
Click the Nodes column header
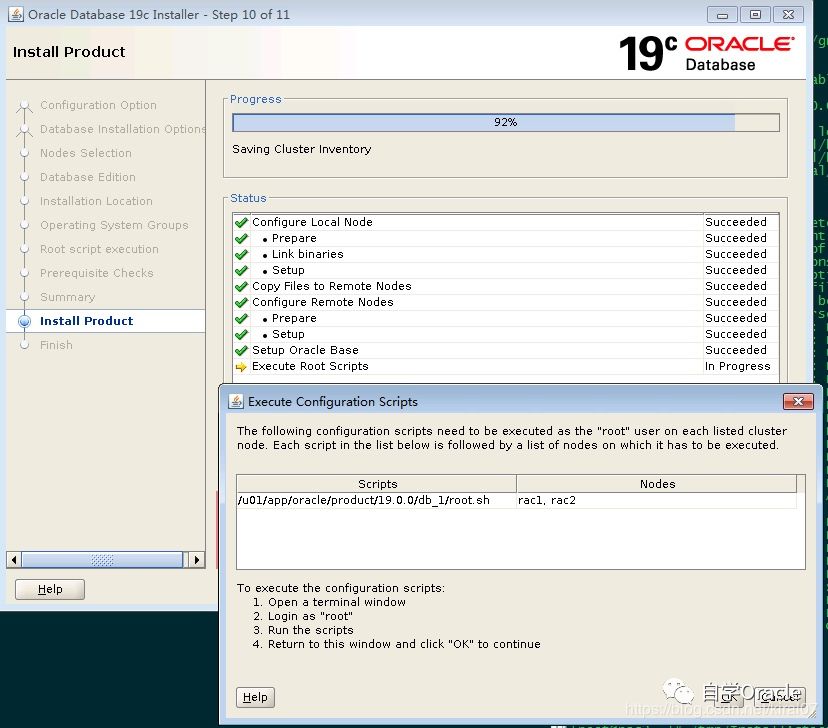click(x=657, y=484)
